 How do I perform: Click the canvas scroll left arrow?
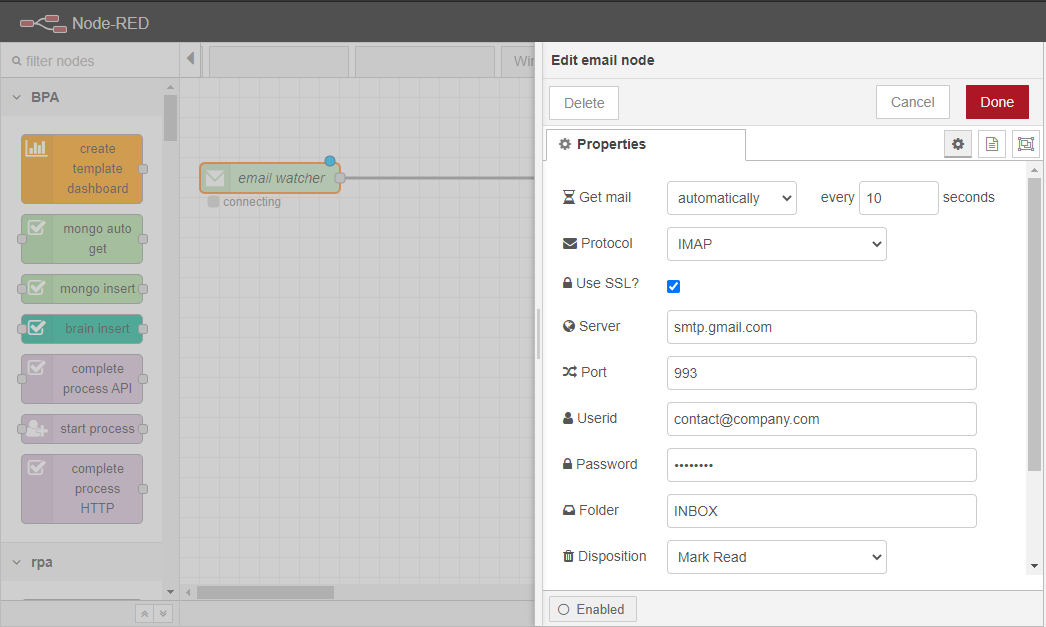(188, 592)
